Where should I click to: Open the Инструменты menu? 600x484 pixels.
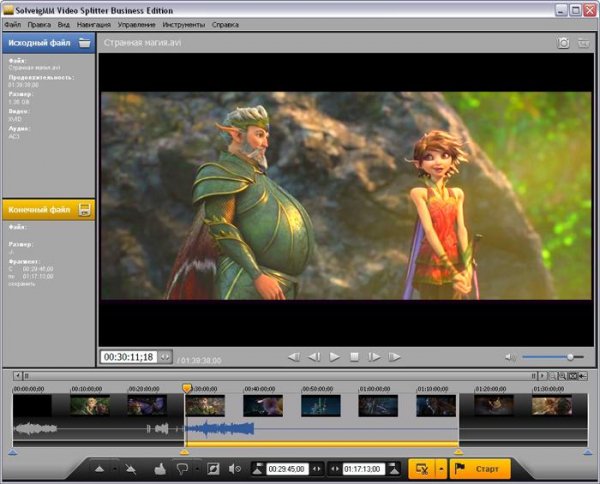pos(184,24)
